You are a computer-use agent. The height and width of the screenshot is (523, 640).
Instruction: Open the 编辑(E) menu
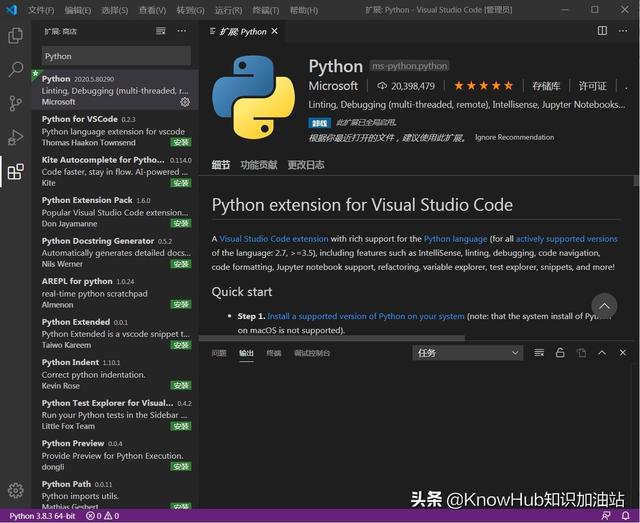click(78, 10)
